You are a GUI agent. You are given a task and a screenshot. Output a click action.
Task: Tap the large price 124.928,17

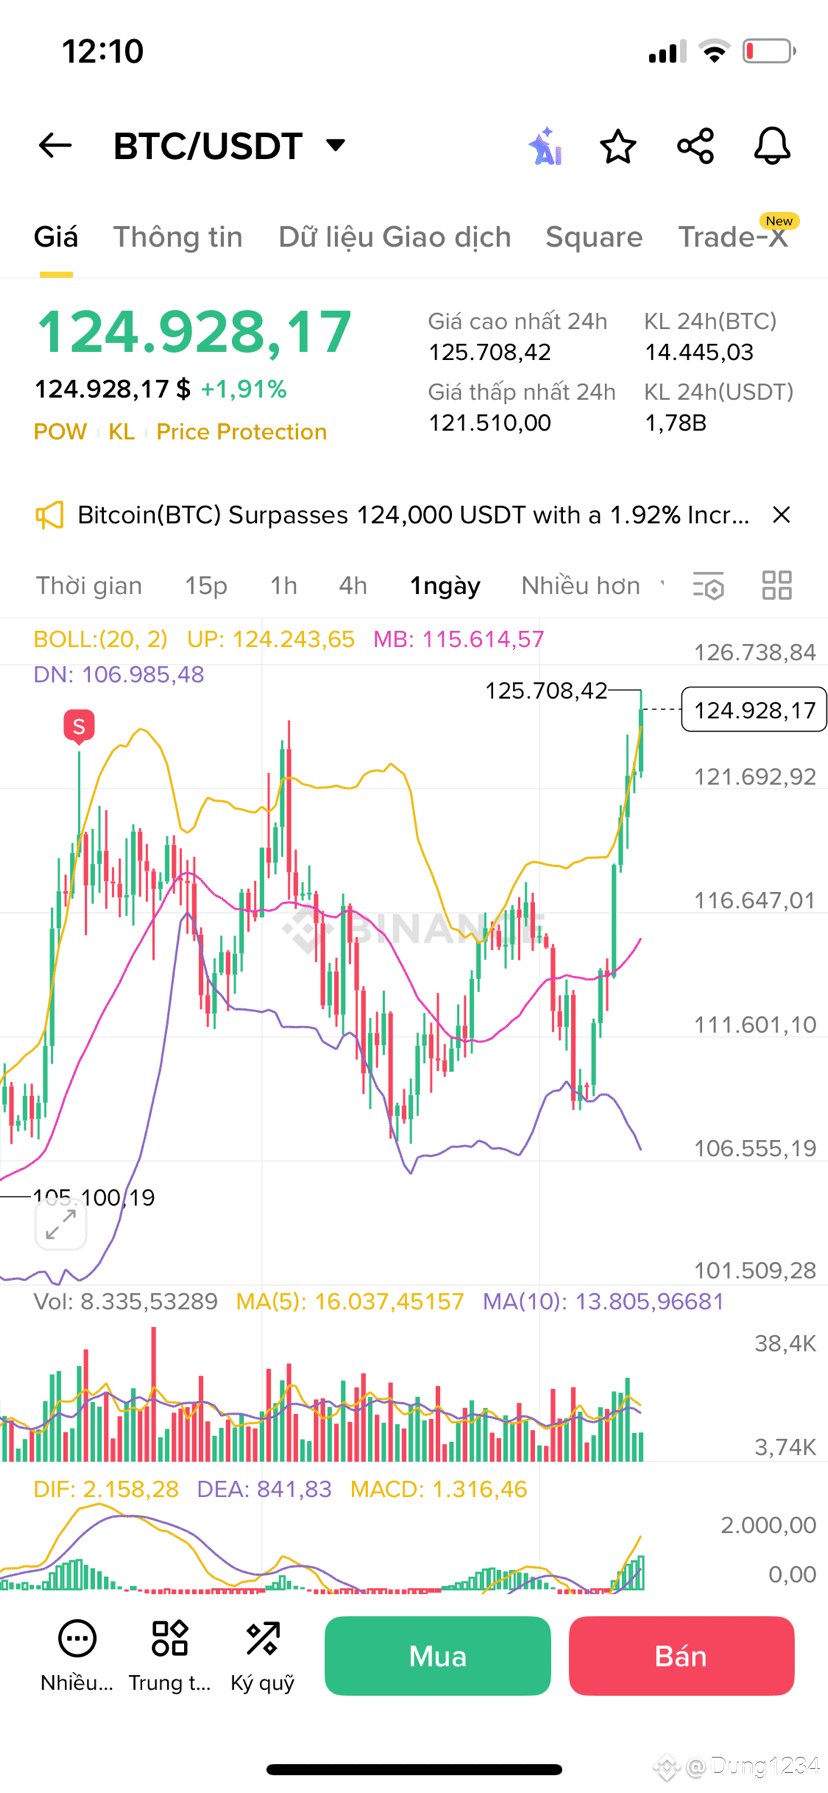[194, 332]
